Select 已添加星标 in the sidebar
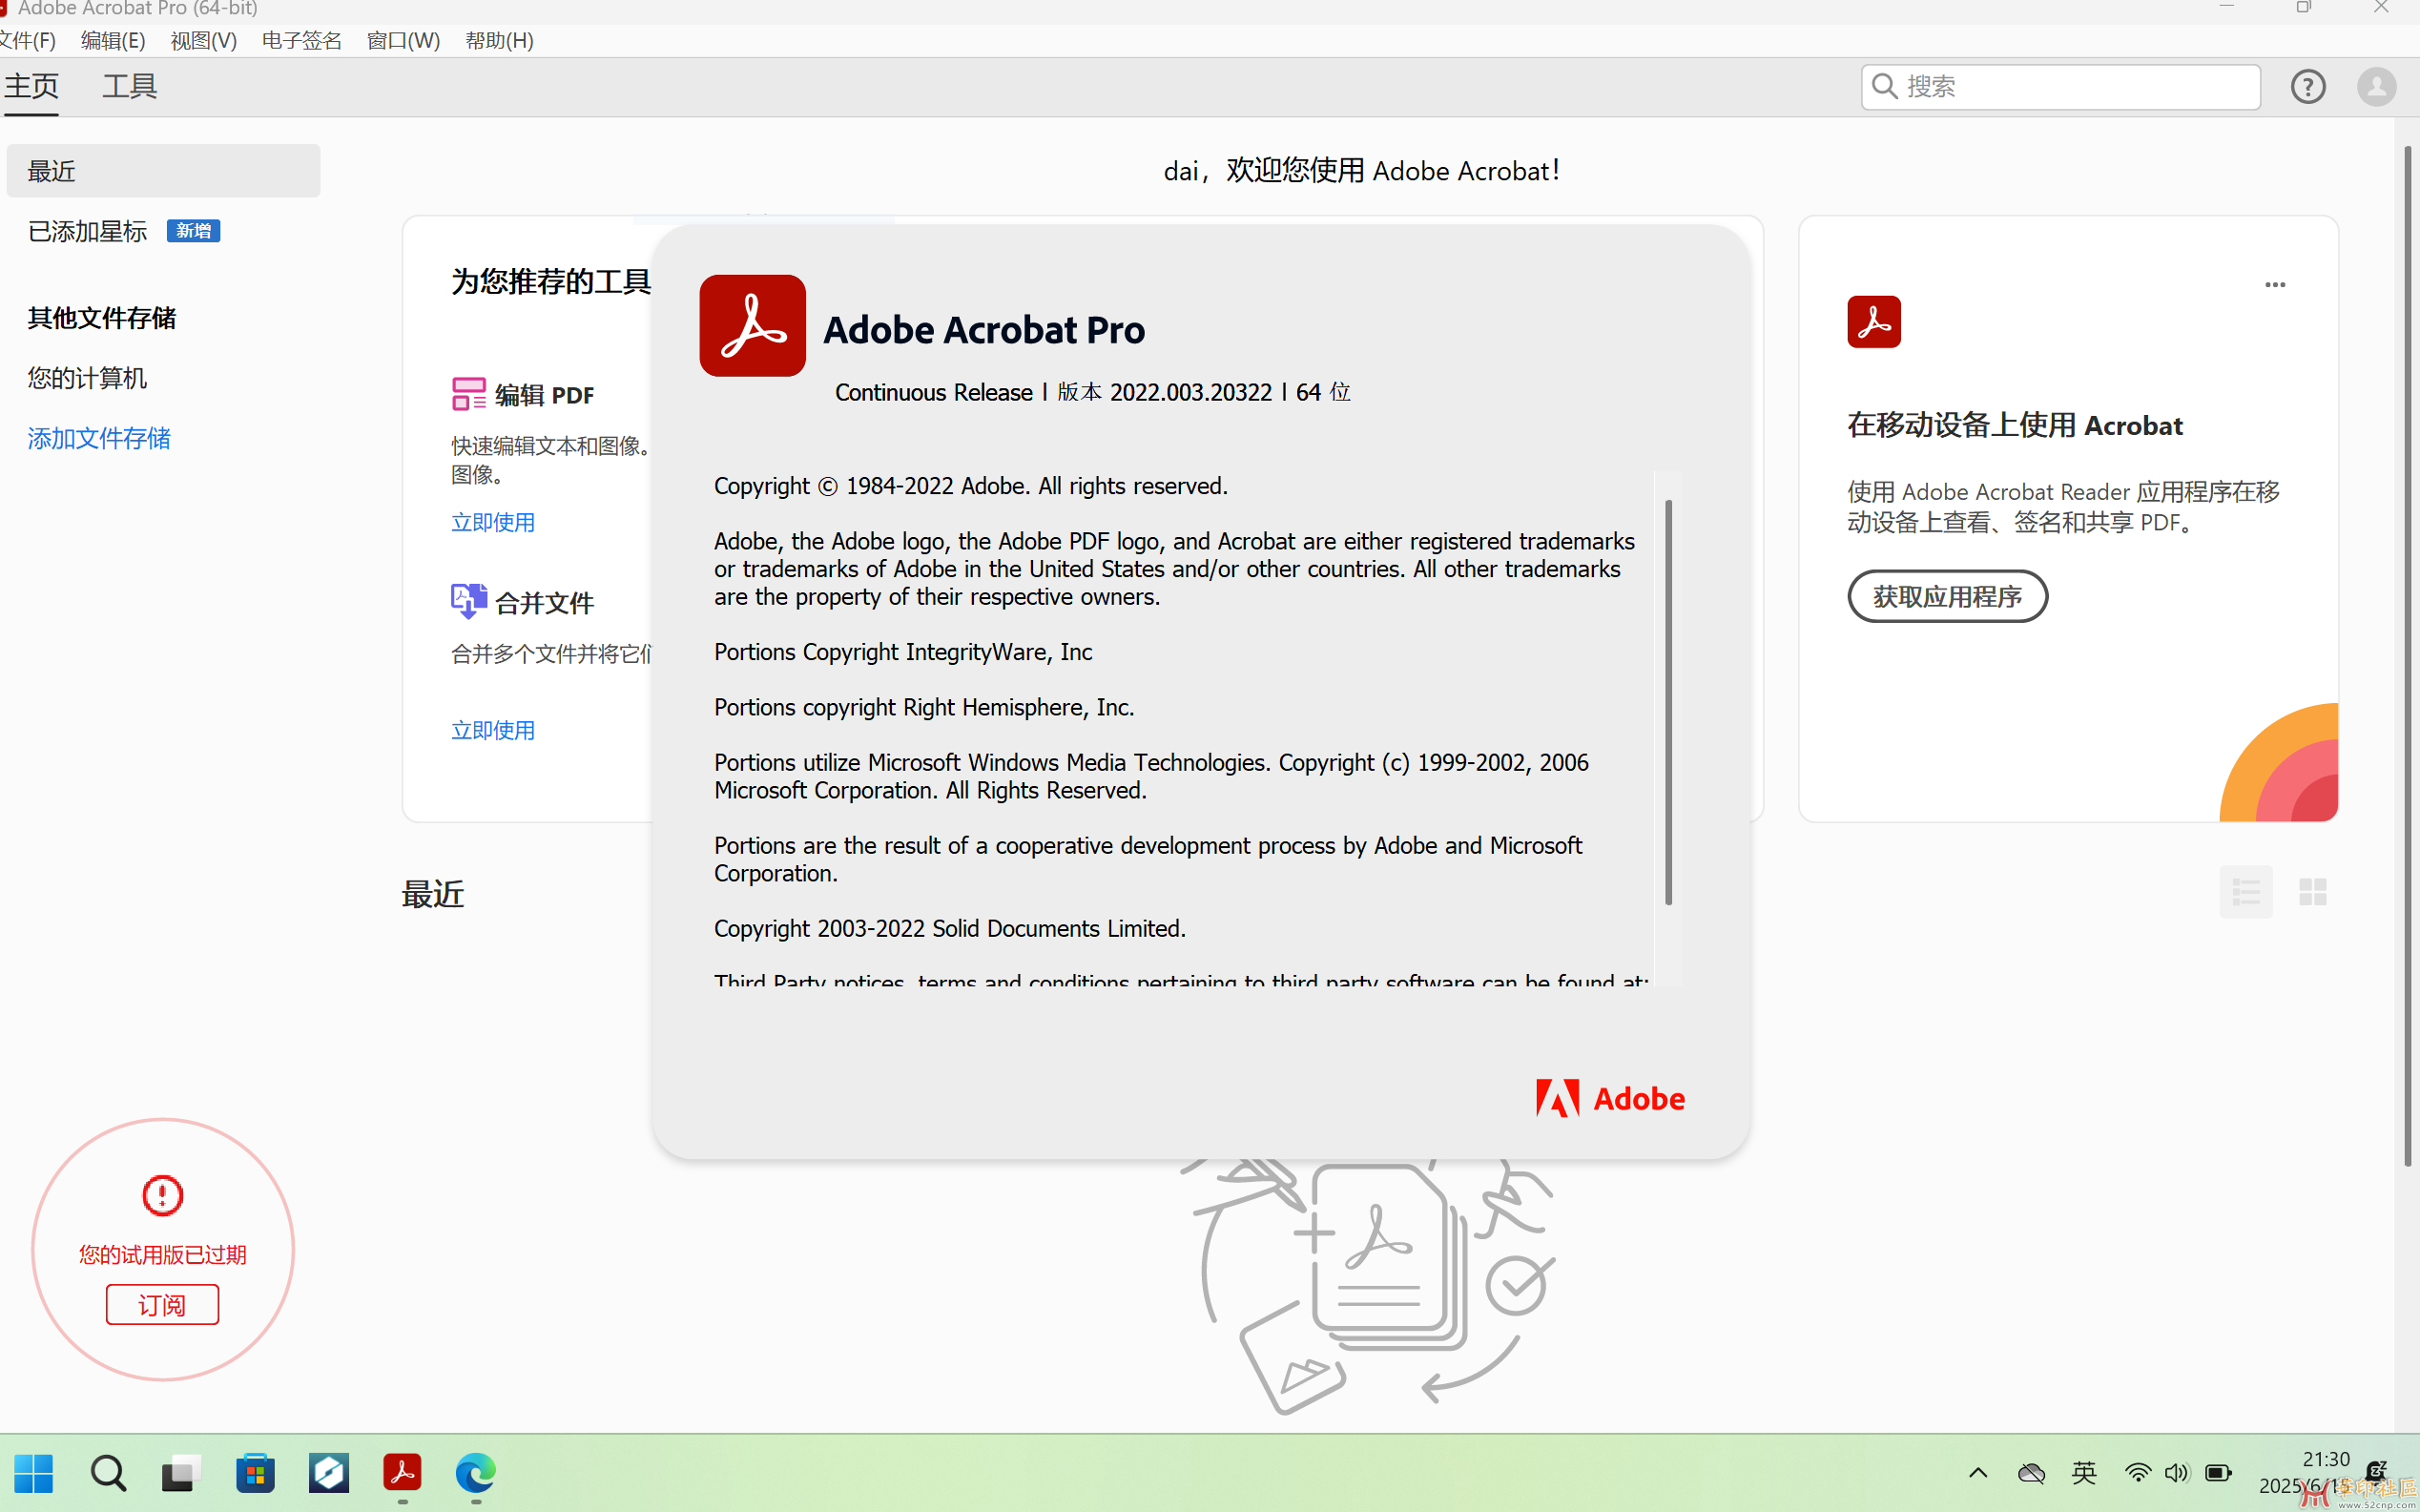Viewport: 2420px width, 1512px height. coord(87,231)
